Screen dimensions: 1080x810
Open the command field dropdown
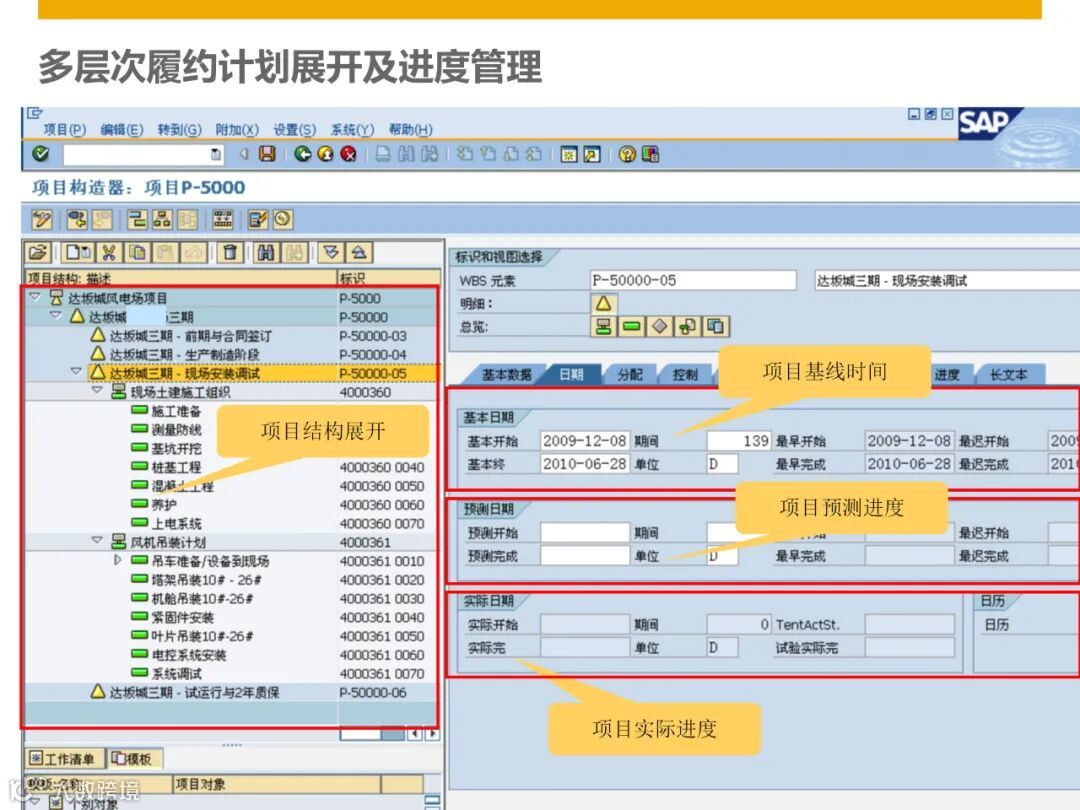216,154
